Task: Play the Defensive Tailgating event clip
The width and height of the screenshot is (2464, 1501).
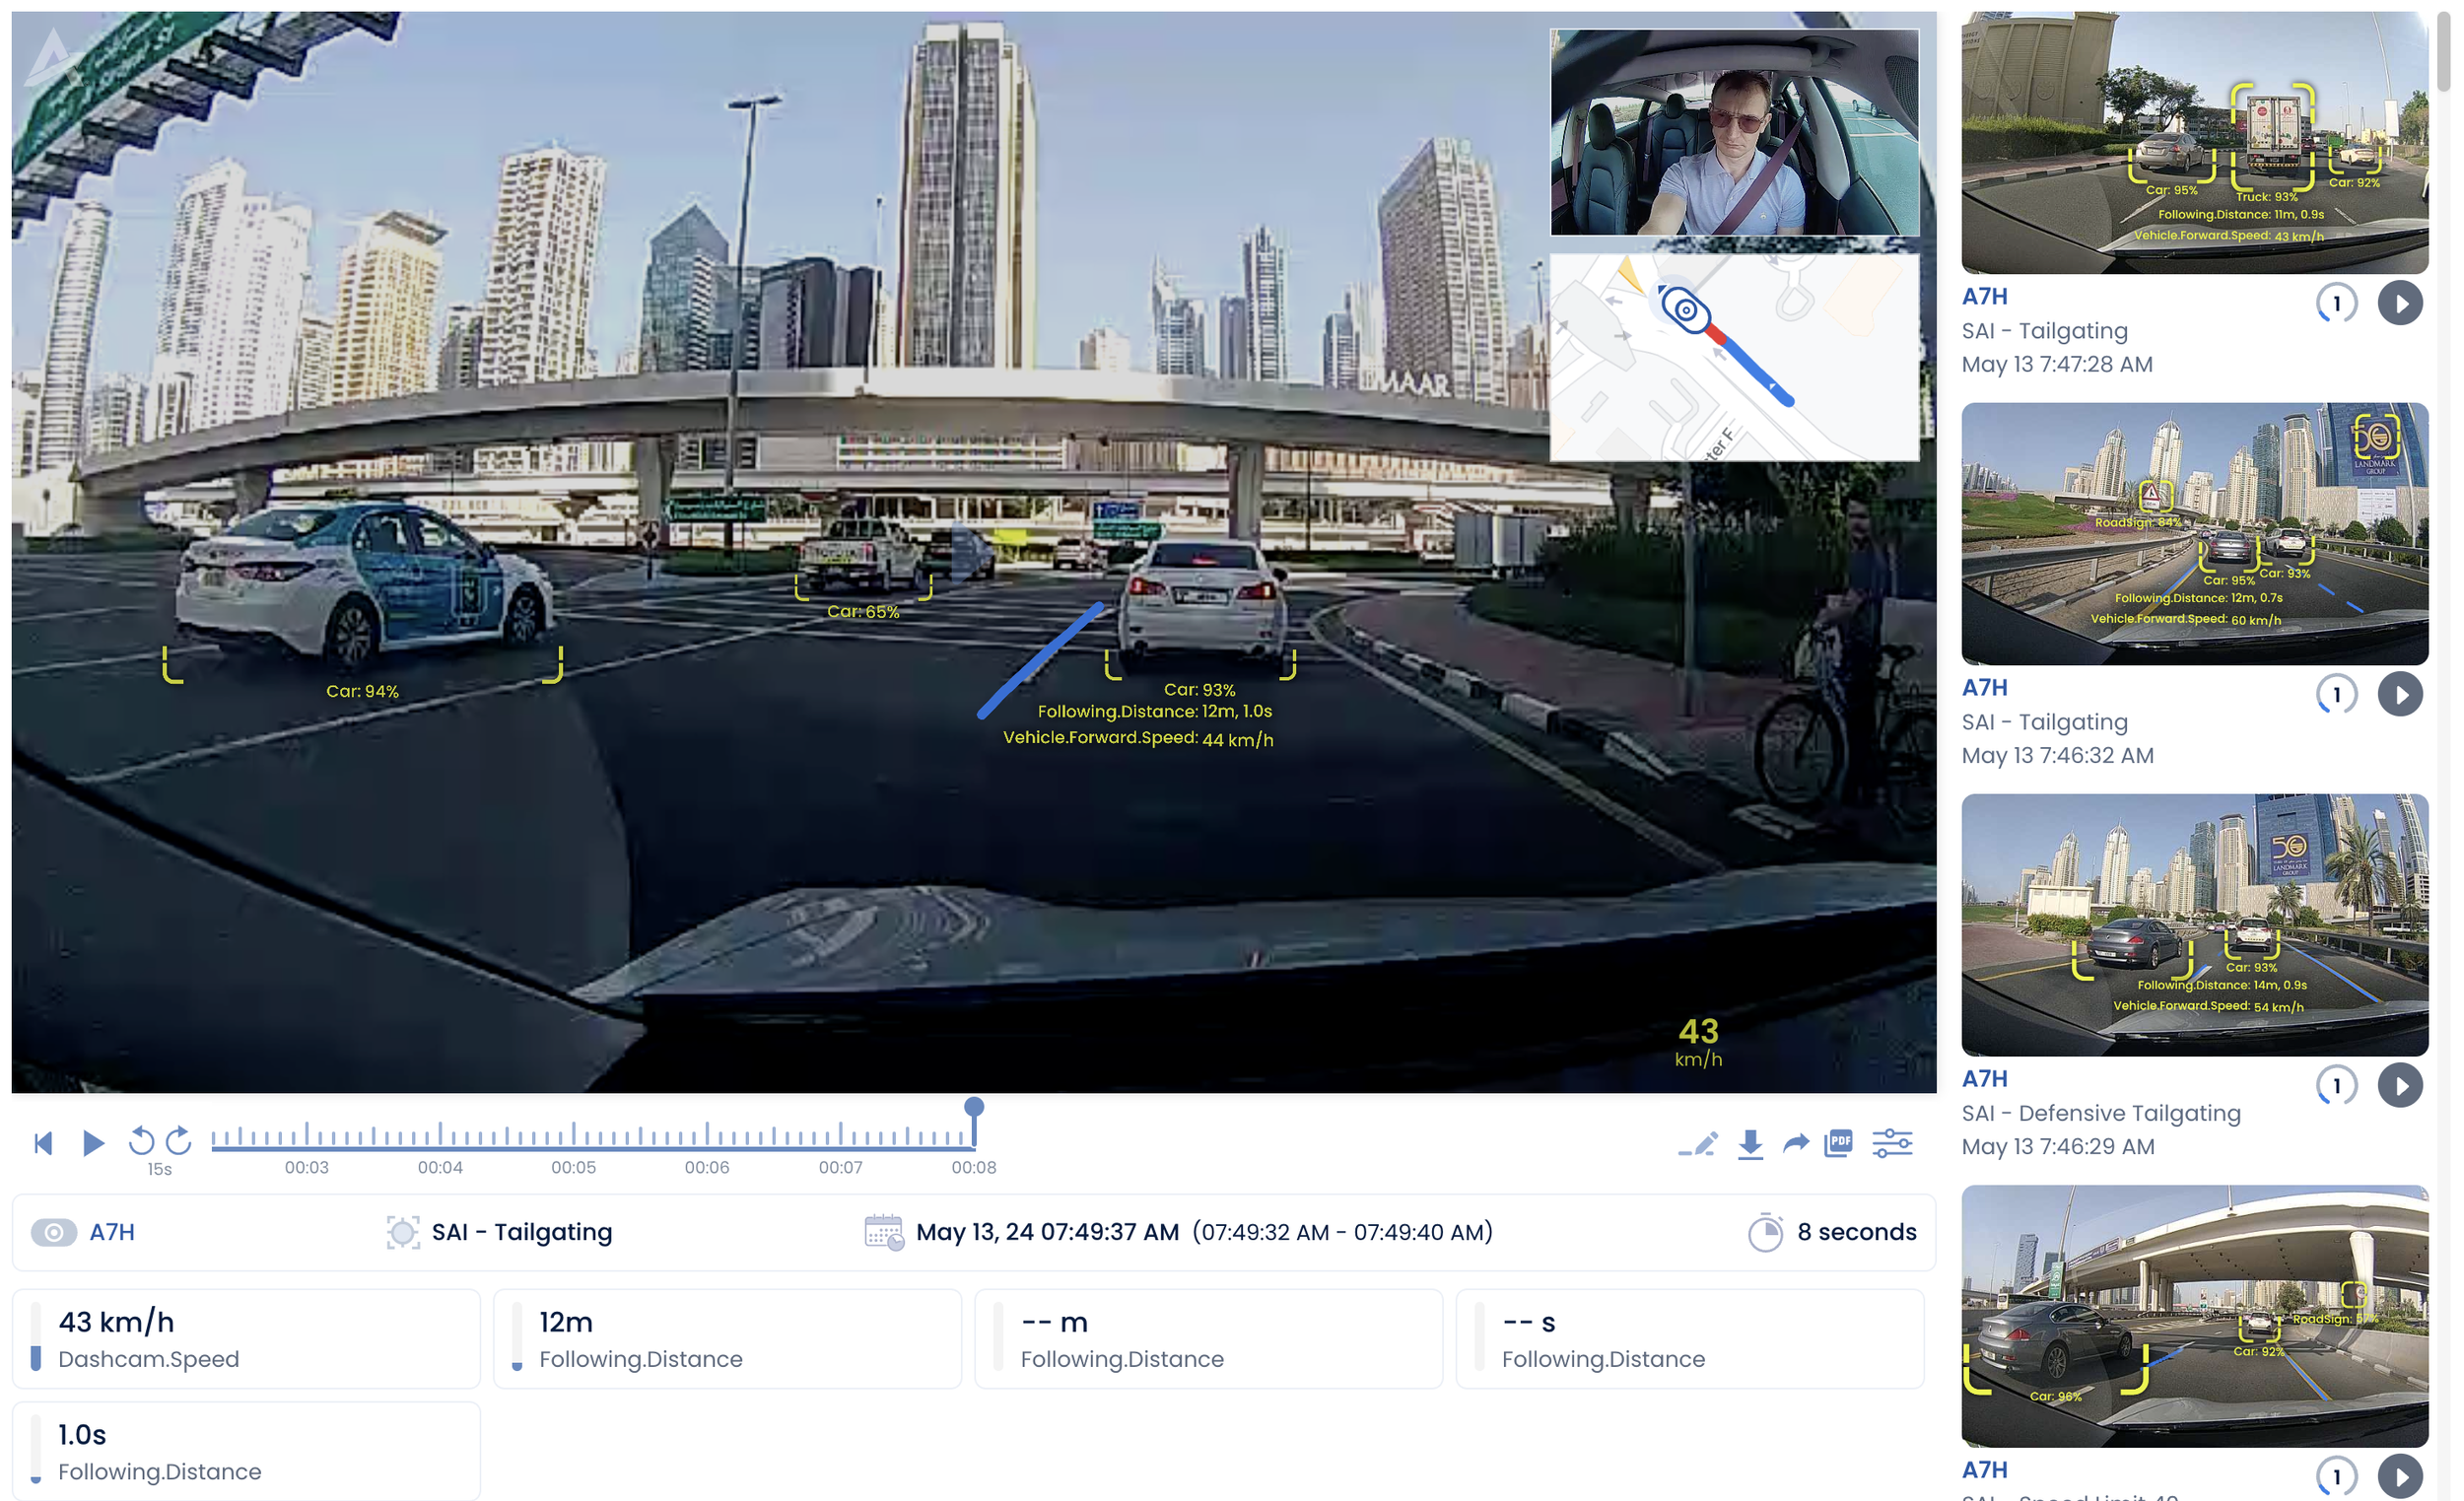Action: pos(2400,1086)
